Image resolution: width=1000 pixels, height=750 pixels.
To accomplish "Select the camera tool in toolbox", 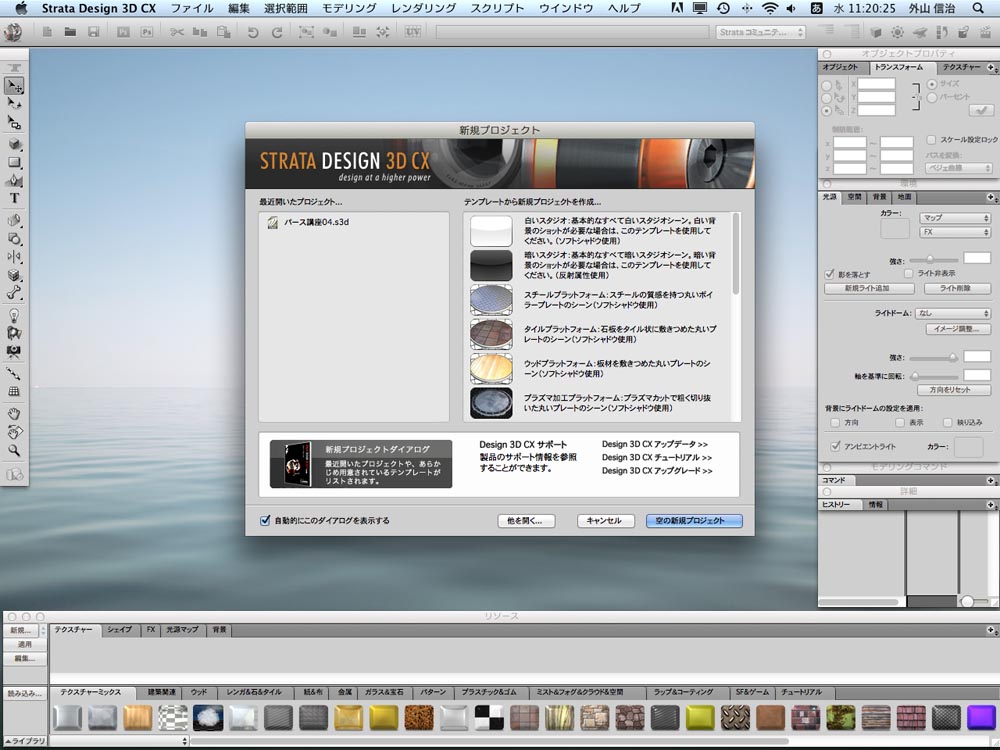I will tap(14, 351).
